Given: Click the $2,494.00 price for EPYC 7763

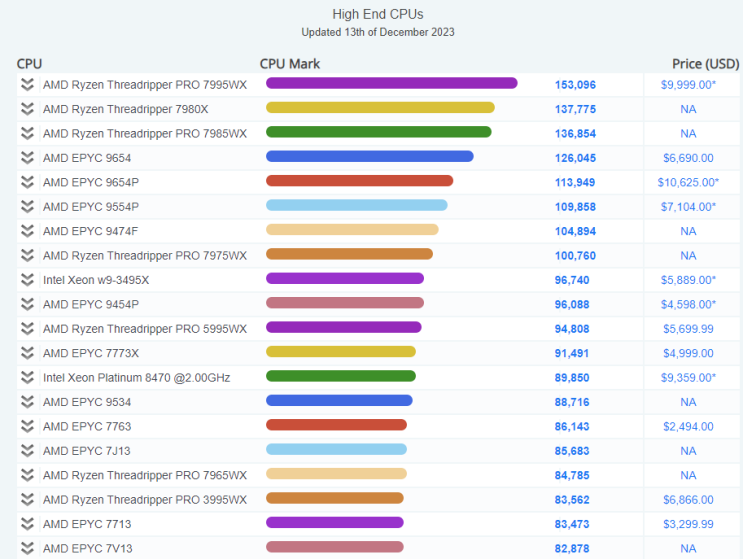Looking at the screenshot, I should coord(688,426).
